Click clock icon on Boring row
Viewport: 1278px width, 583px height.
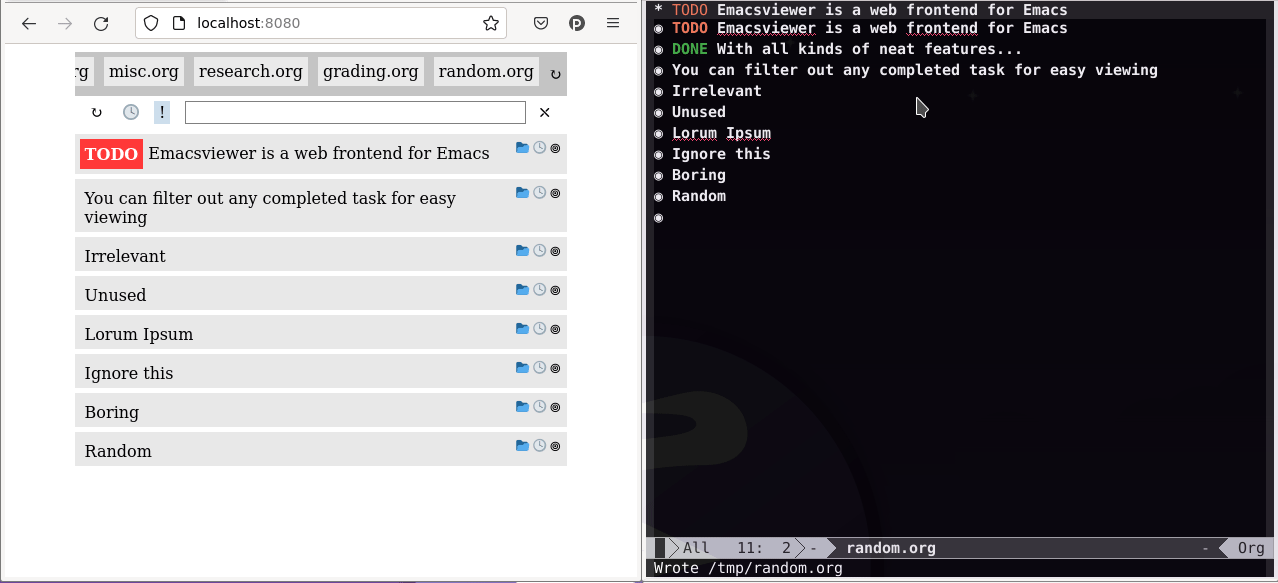pos(539,407)
